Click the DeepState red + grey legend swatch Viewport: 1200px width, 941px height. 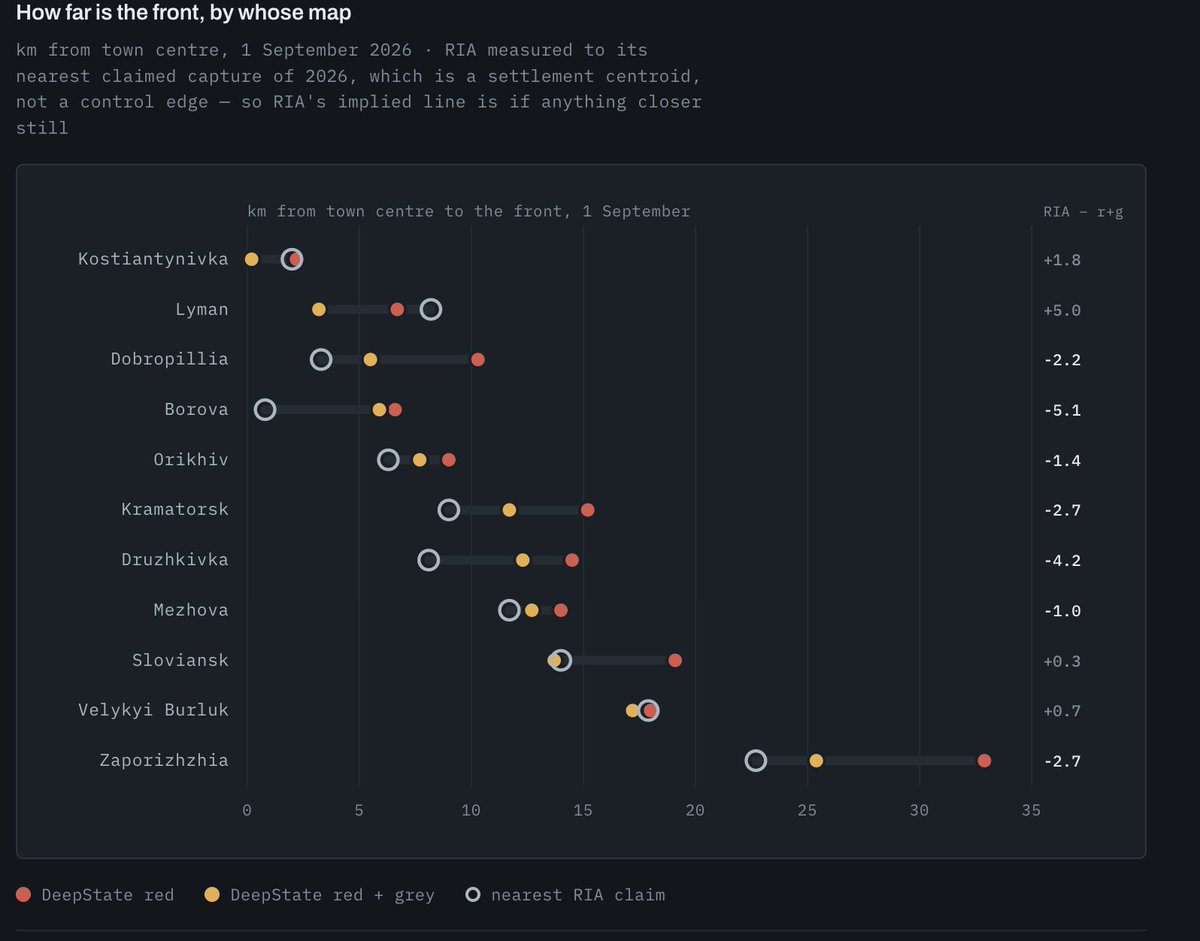coord(212,895)
